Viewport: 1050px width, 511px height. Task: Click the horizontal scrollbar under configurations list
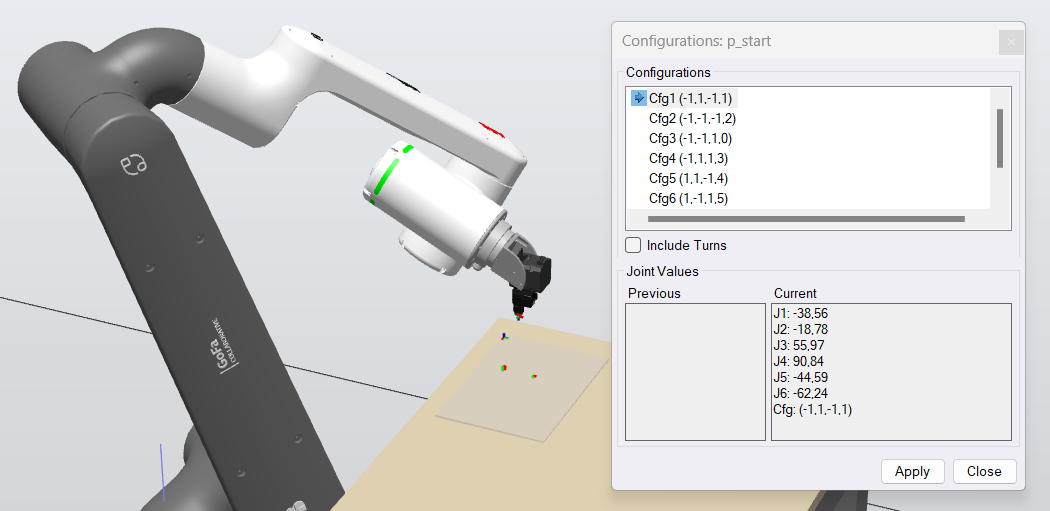coord(805,218)
